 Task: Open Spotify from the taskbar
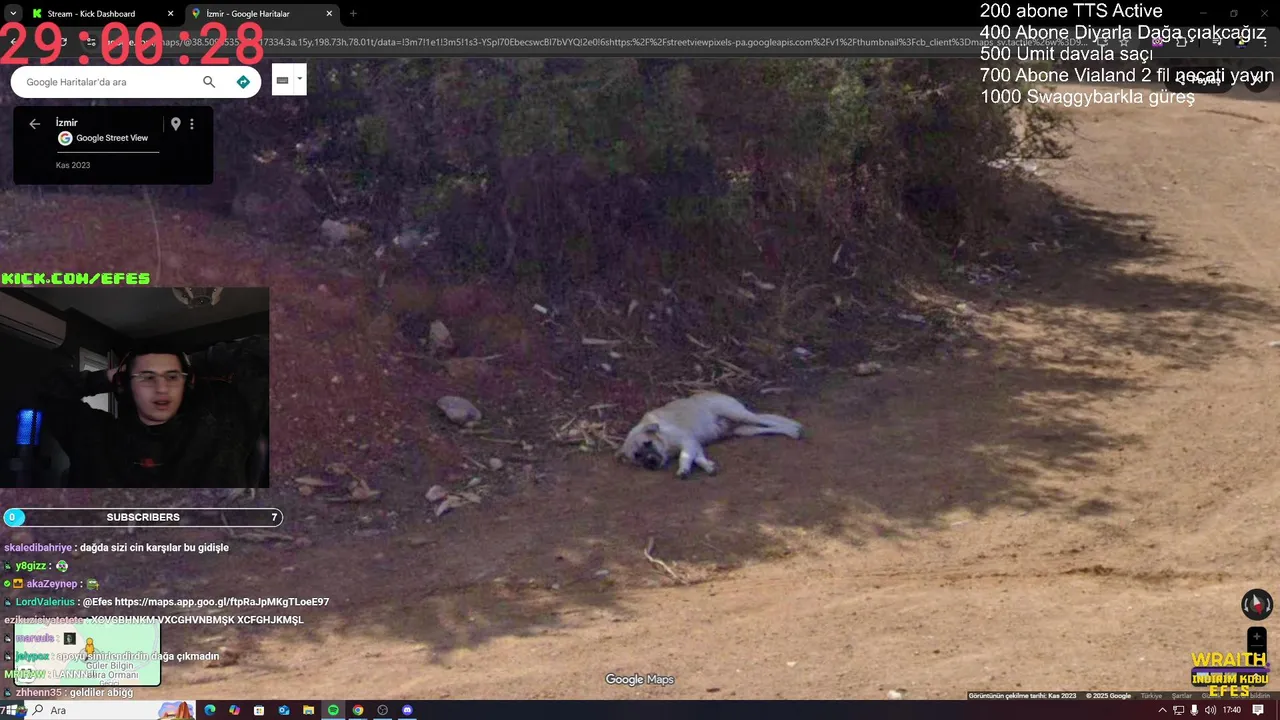click(x=333, y=710)
